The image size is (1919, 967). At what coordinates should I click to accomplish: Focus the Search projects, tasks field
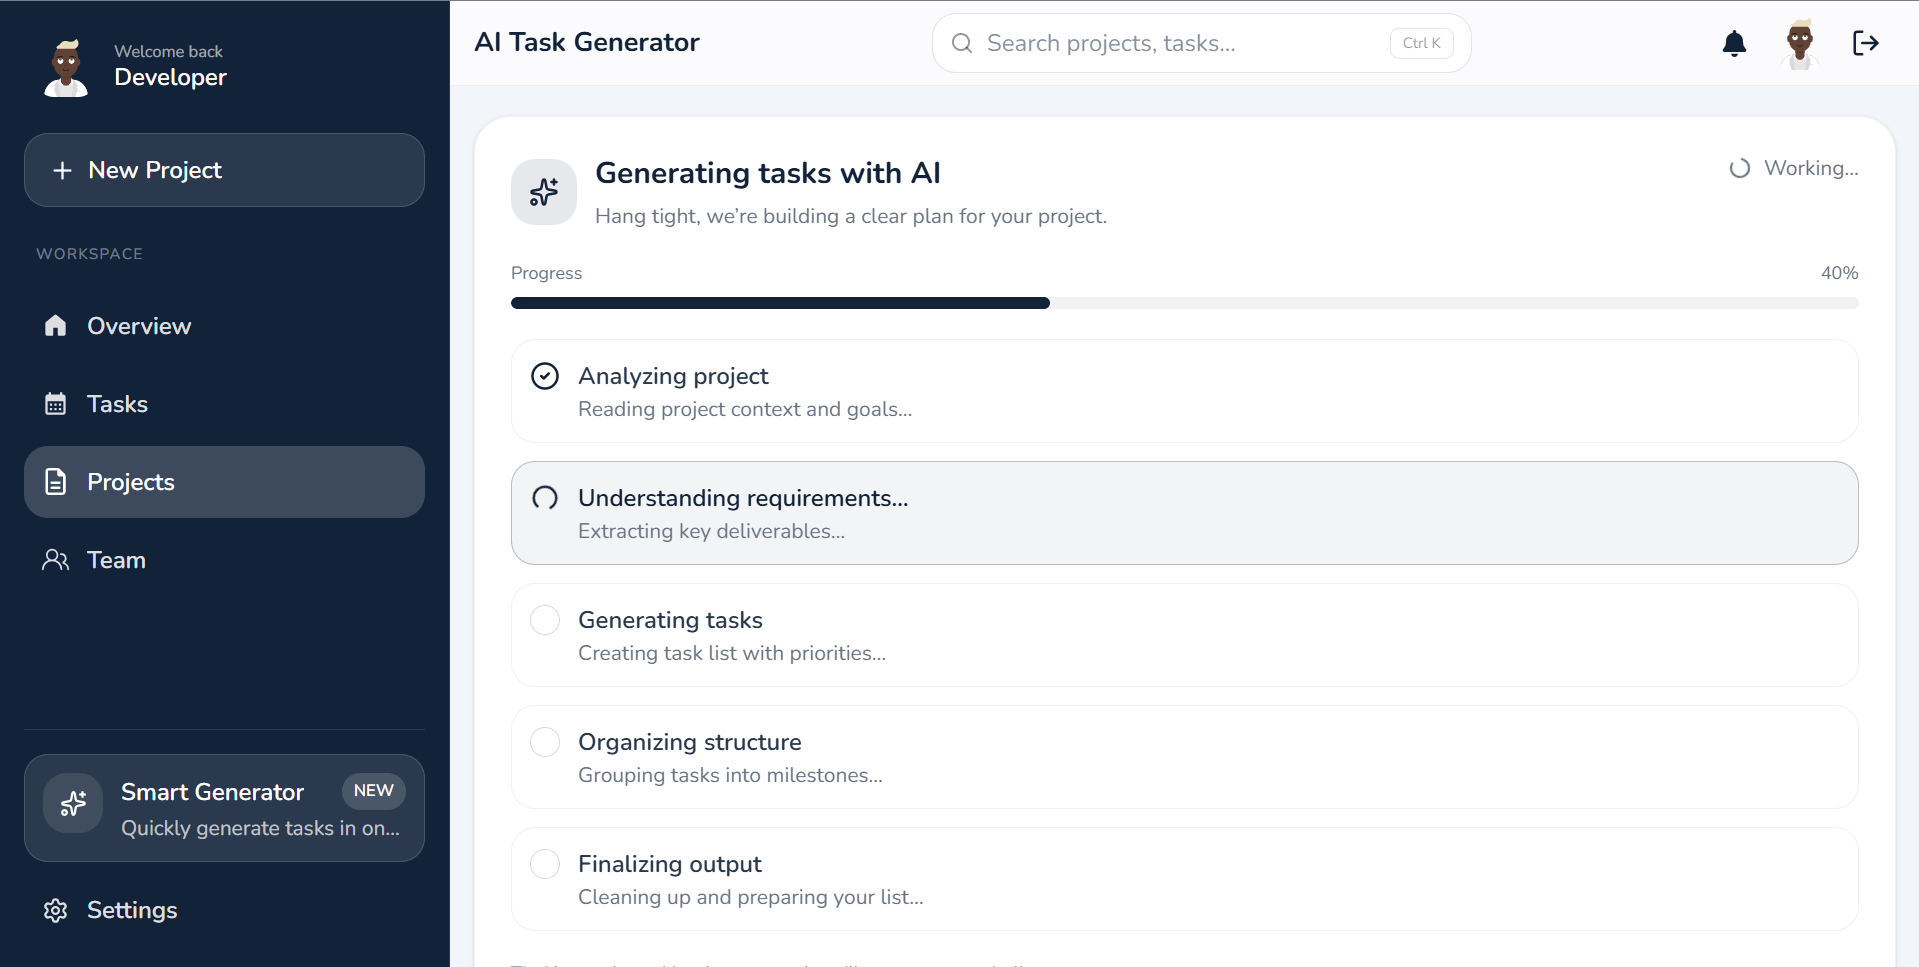tap(1201, 43)
